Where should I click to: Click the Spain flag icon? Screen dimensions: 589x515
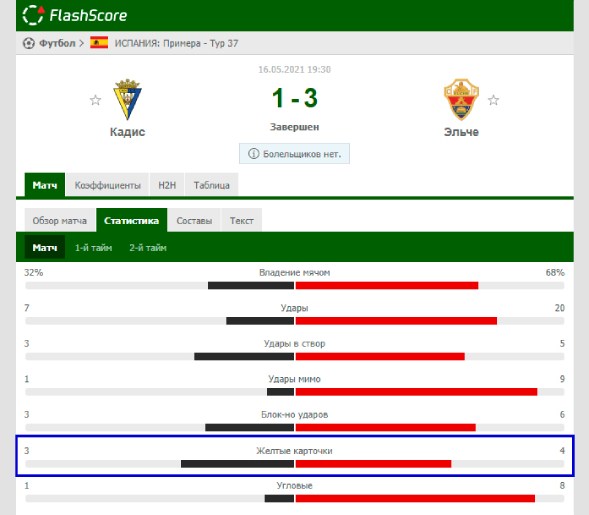point(99,42)
